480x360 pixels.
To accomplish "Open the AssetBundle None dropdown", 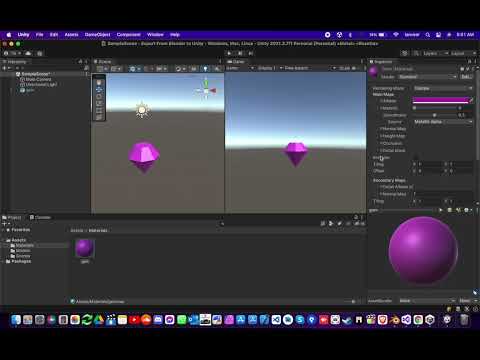I will [428, 301].
